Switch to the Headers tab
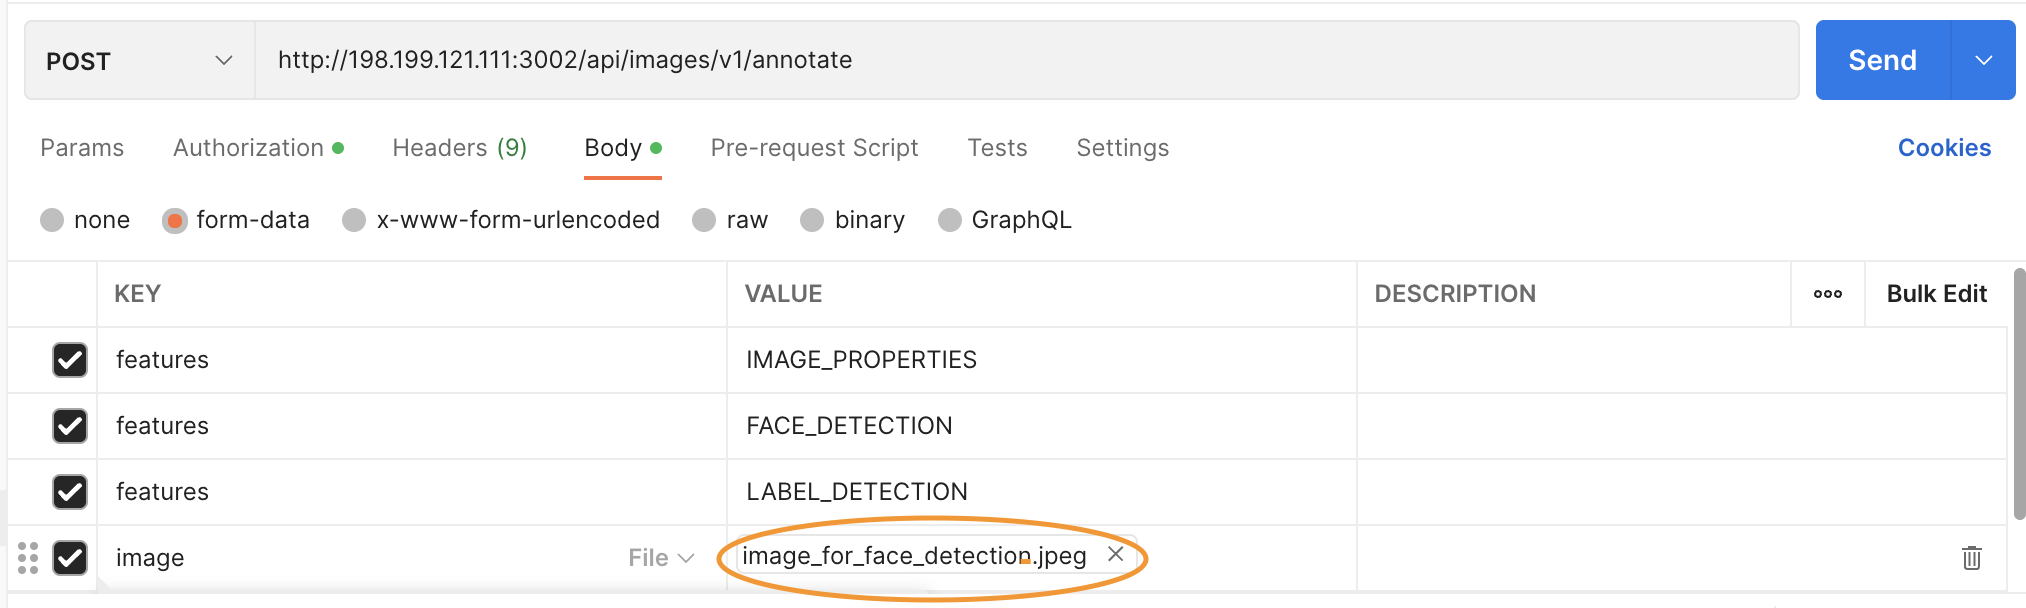2026x608 pixels. pyautogui.click(x=459, y=148)
